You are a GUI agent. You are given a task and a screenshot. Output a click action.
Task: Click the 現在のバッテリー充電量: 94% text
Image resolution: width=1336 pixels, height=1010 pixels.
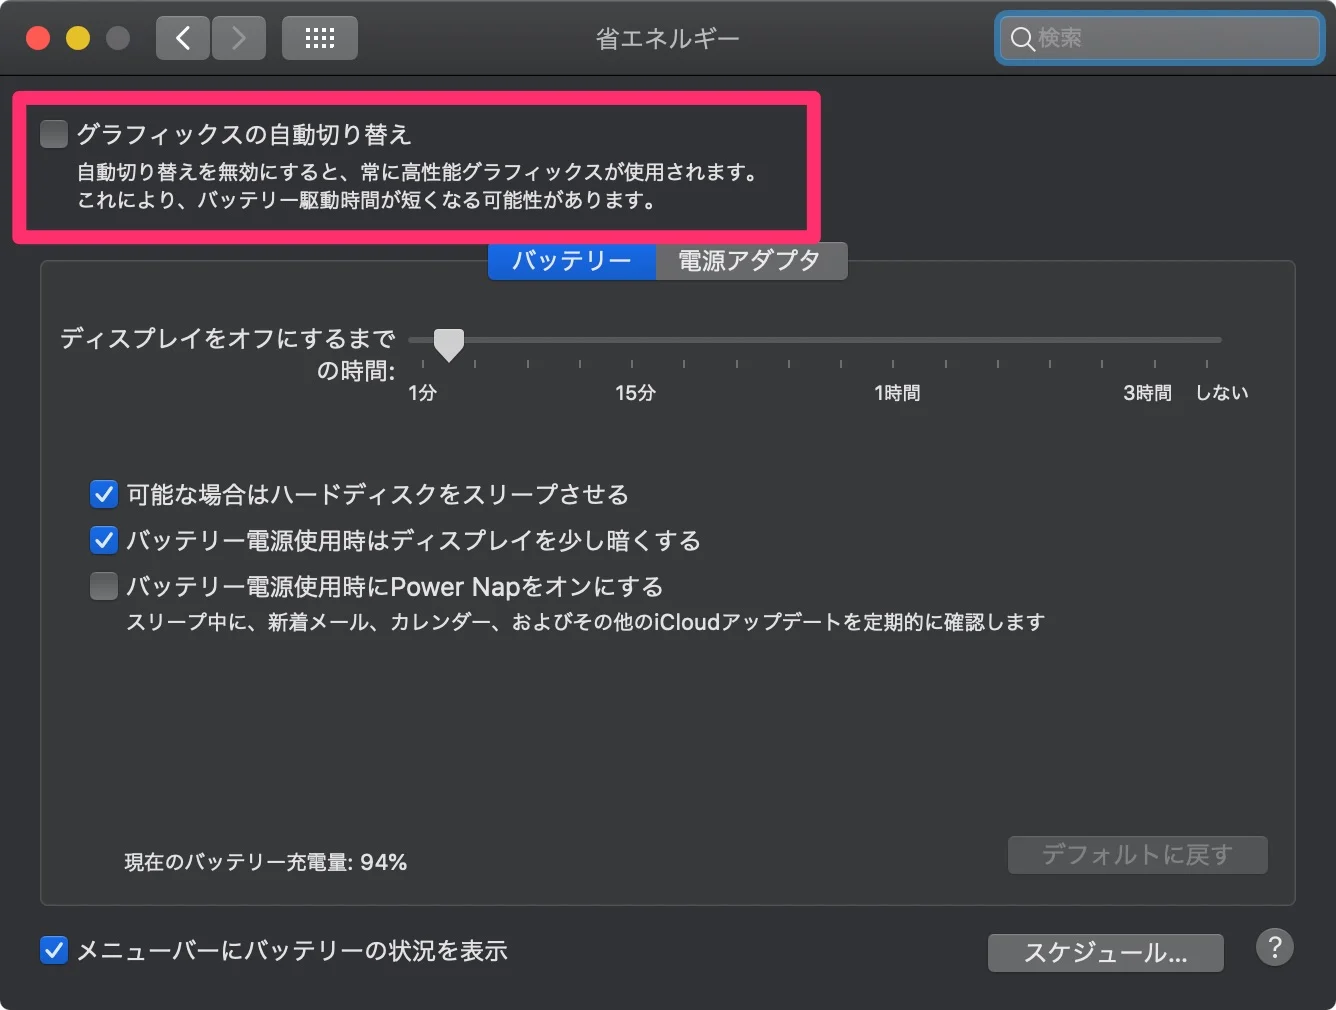tap(265, 862)
